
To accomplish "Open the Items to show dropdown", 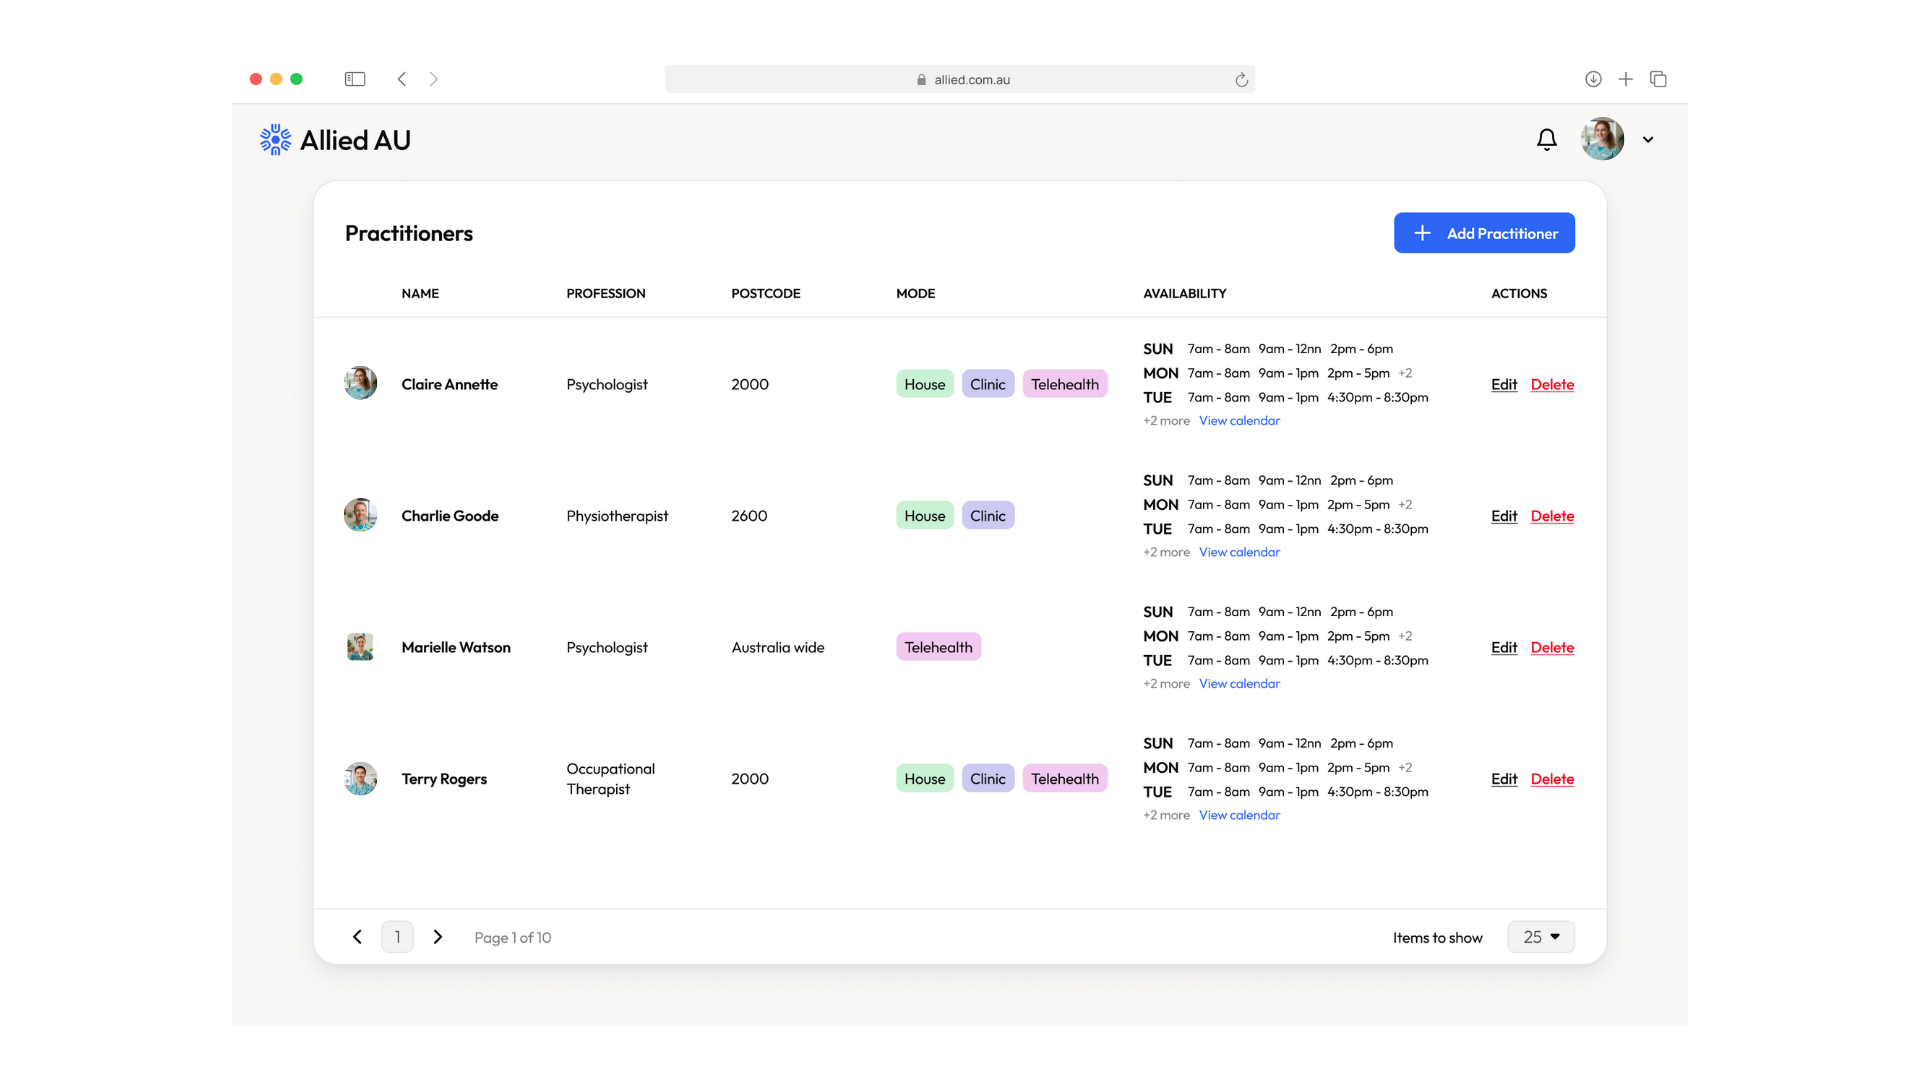I will 1540,937.
